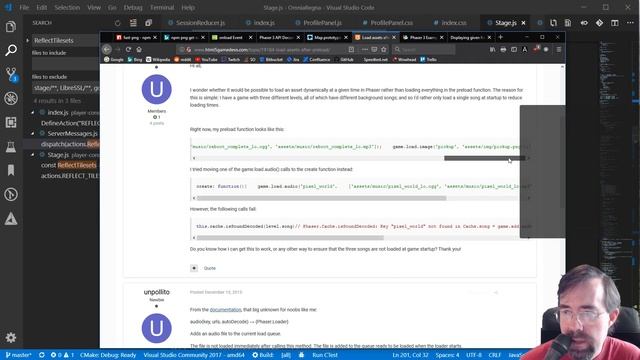Click the create function code block scrollbar
Viewport: 640px width, 360px height.
(322, 198)
